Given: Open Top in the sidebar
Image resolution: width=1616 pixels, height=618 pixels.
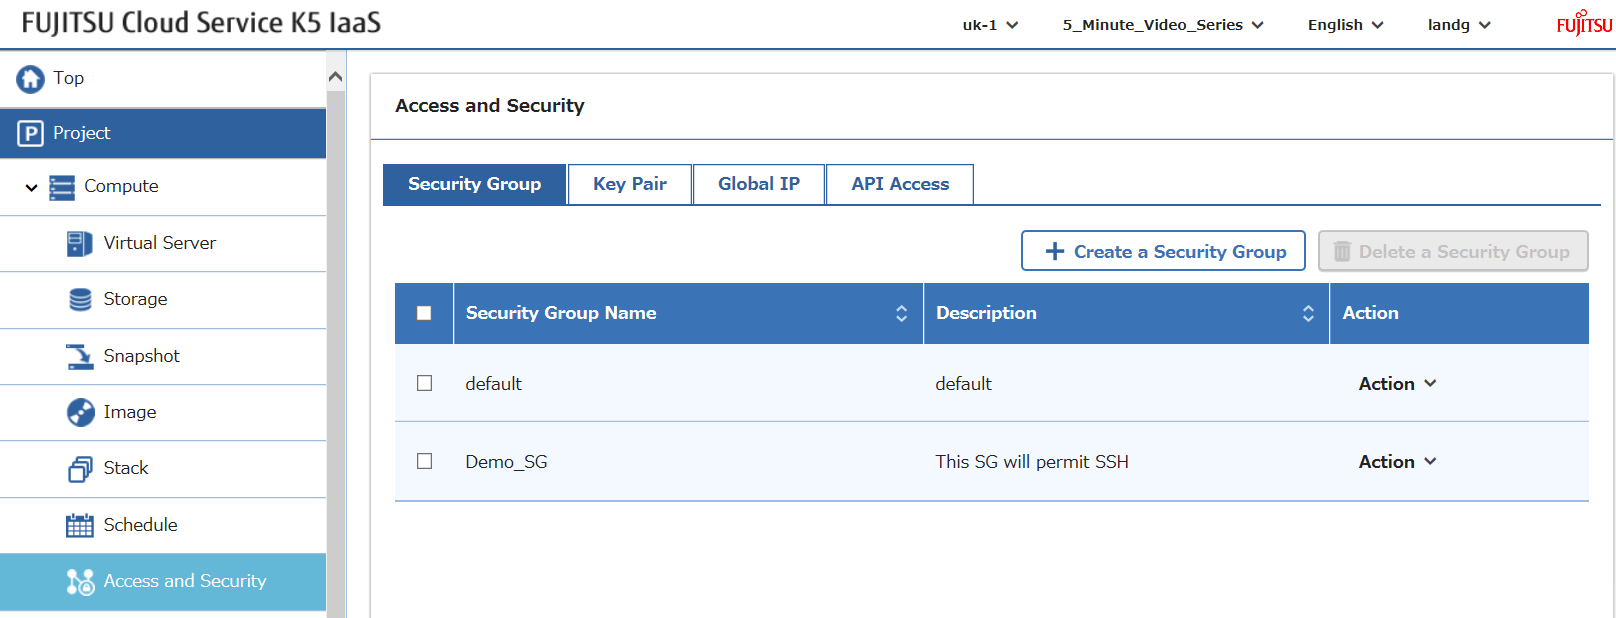Looking at the screenshot, I should click(x=163, y=79).
